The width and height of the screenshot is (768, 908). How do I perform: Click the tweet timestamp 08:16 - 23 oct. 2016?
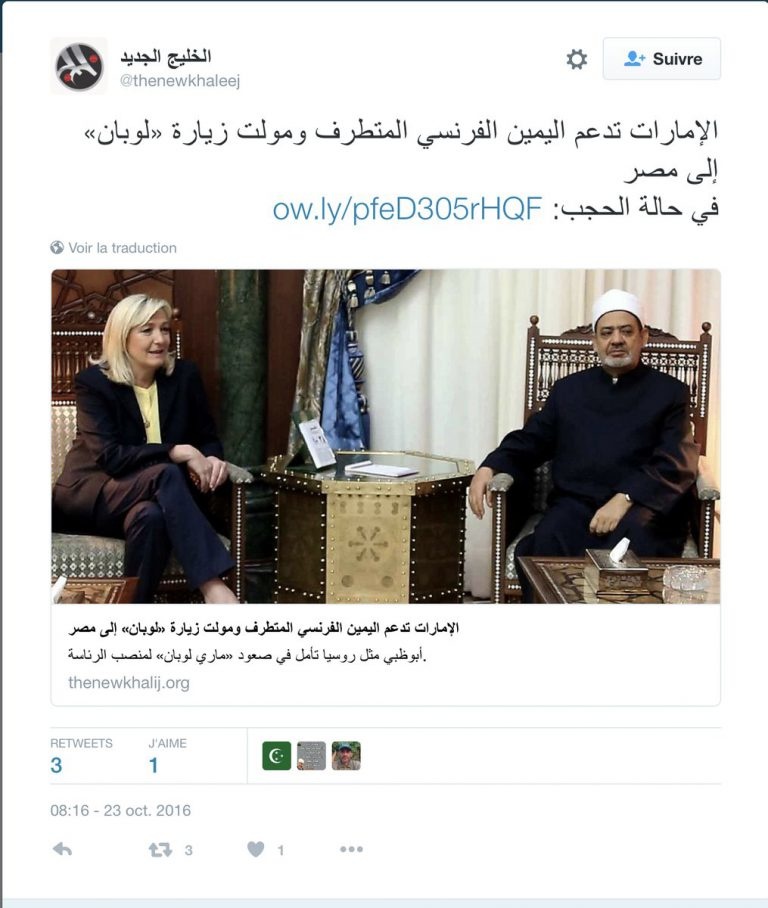pos(120,810)
